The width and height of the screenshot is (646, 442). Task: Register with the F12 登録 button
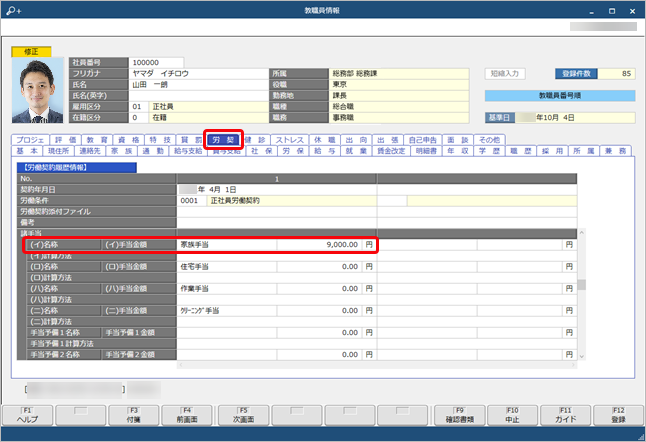click(x=619, y=416)
